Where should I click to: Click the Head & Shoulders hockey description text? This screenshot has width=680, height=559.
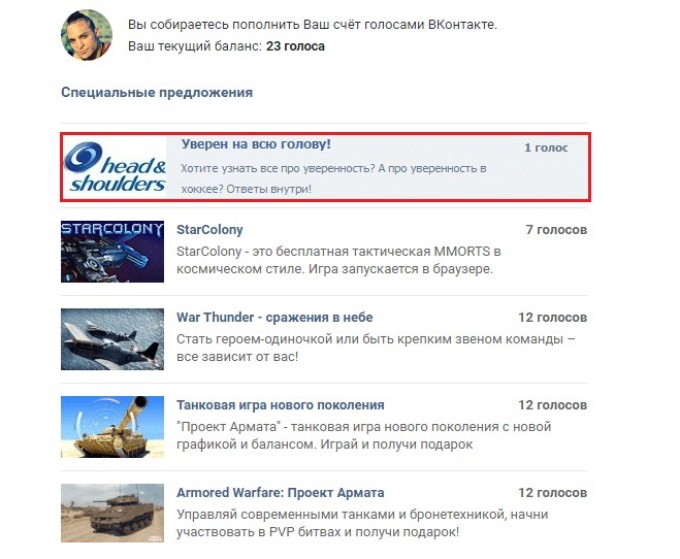[333, 179]
